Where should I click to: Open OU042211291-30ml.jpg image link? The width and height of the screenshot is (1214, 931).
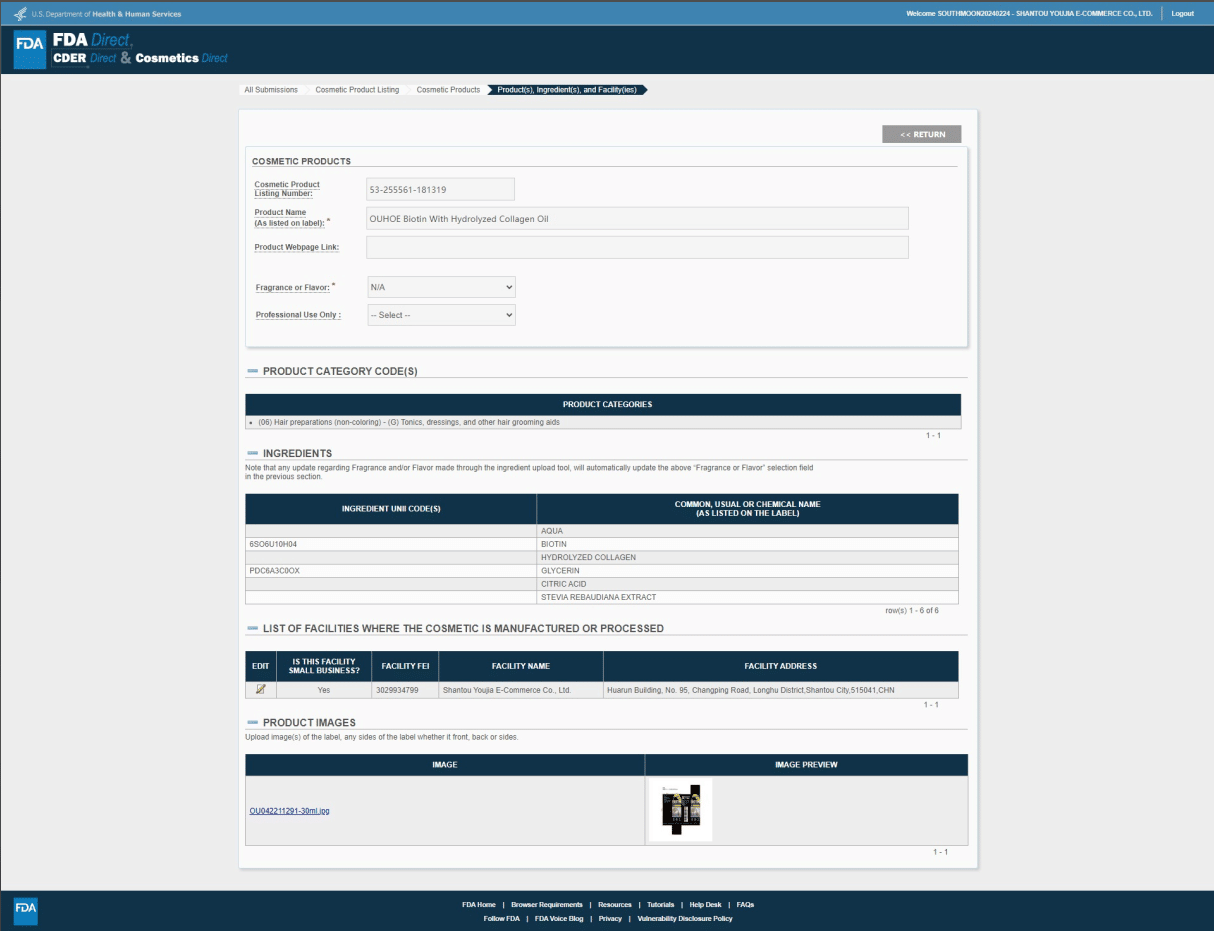pos(289,811)
